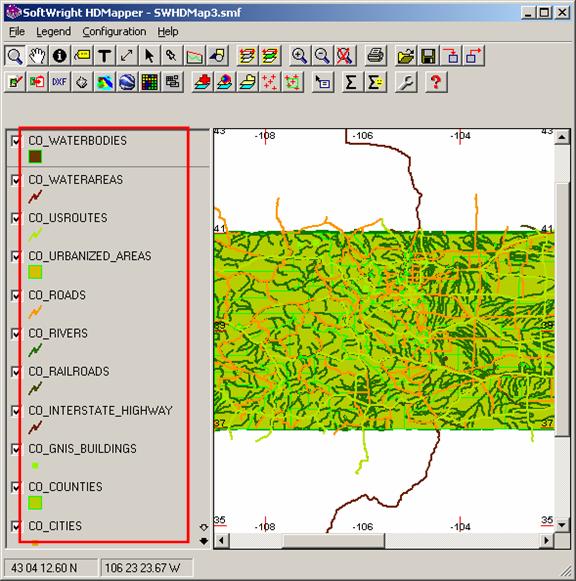The width and height of the screenshot is (576, 581).
Task: Print the map with printer icon
Action: [x=375, y=56]
